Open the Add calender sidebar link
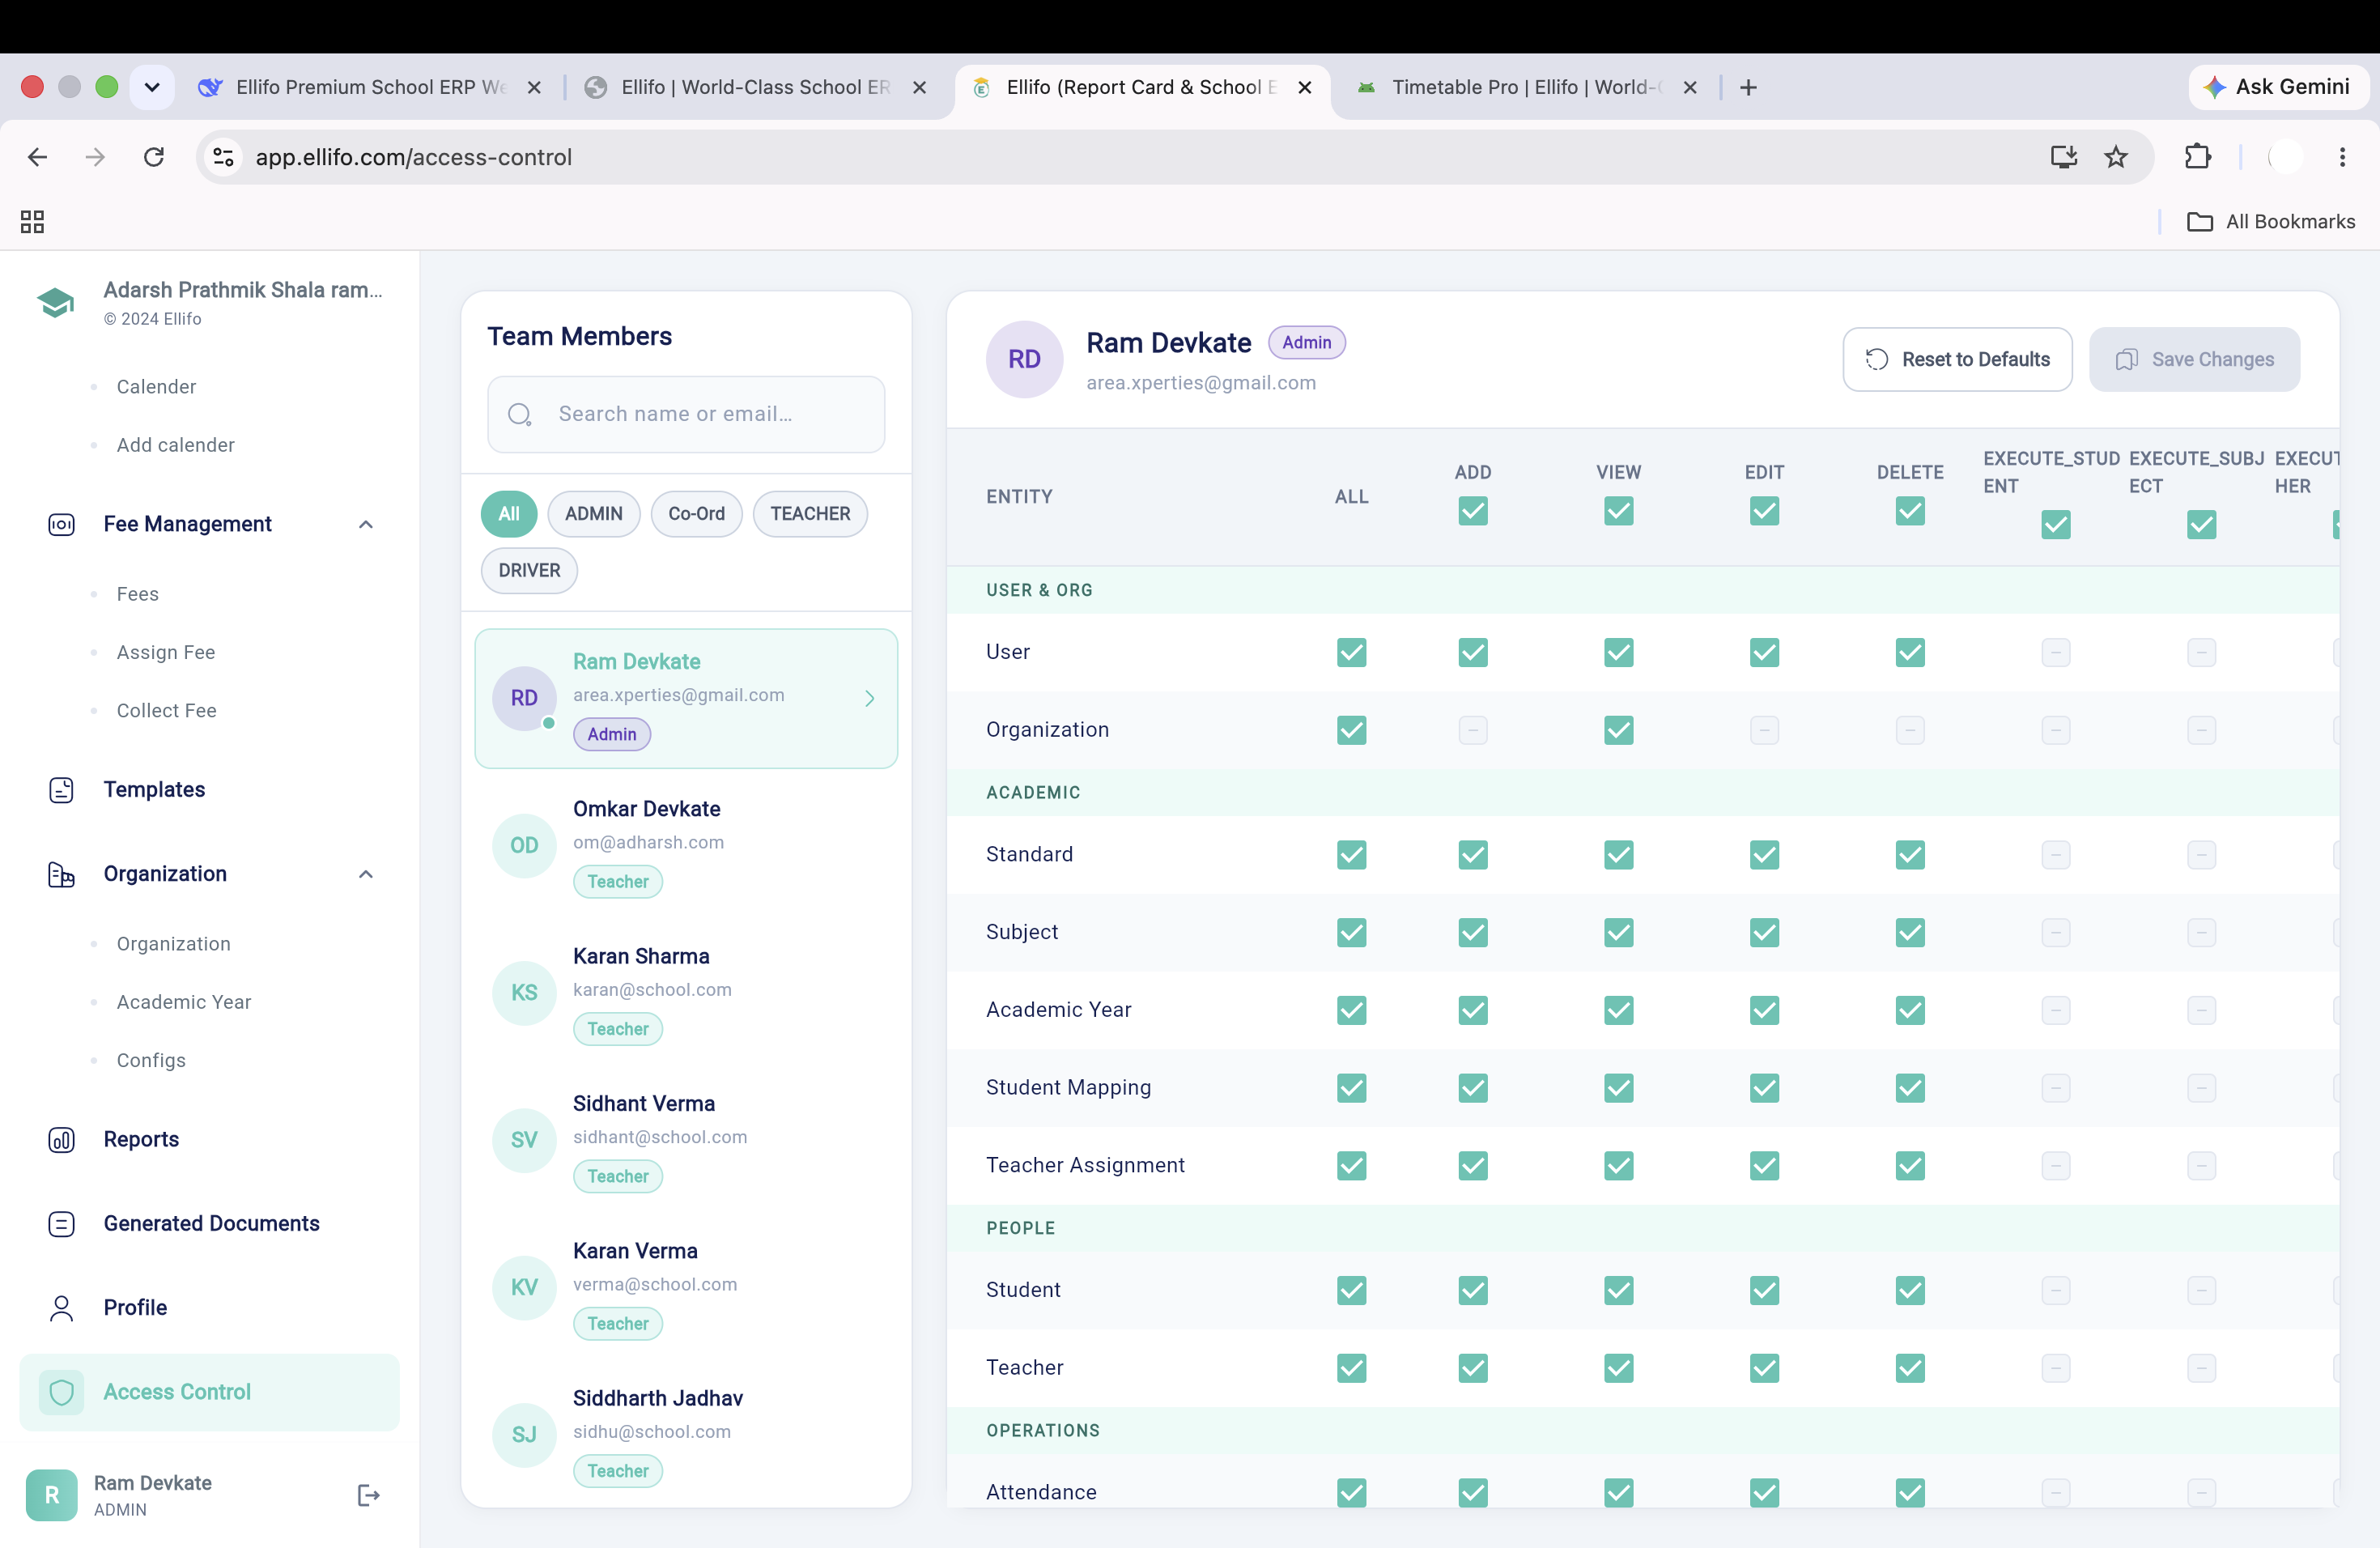2380x1548 pixels. pos(175,445)
